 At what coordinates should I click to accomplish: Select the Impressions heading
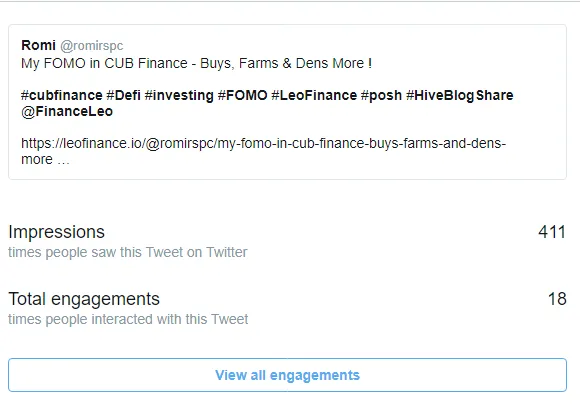56,232
